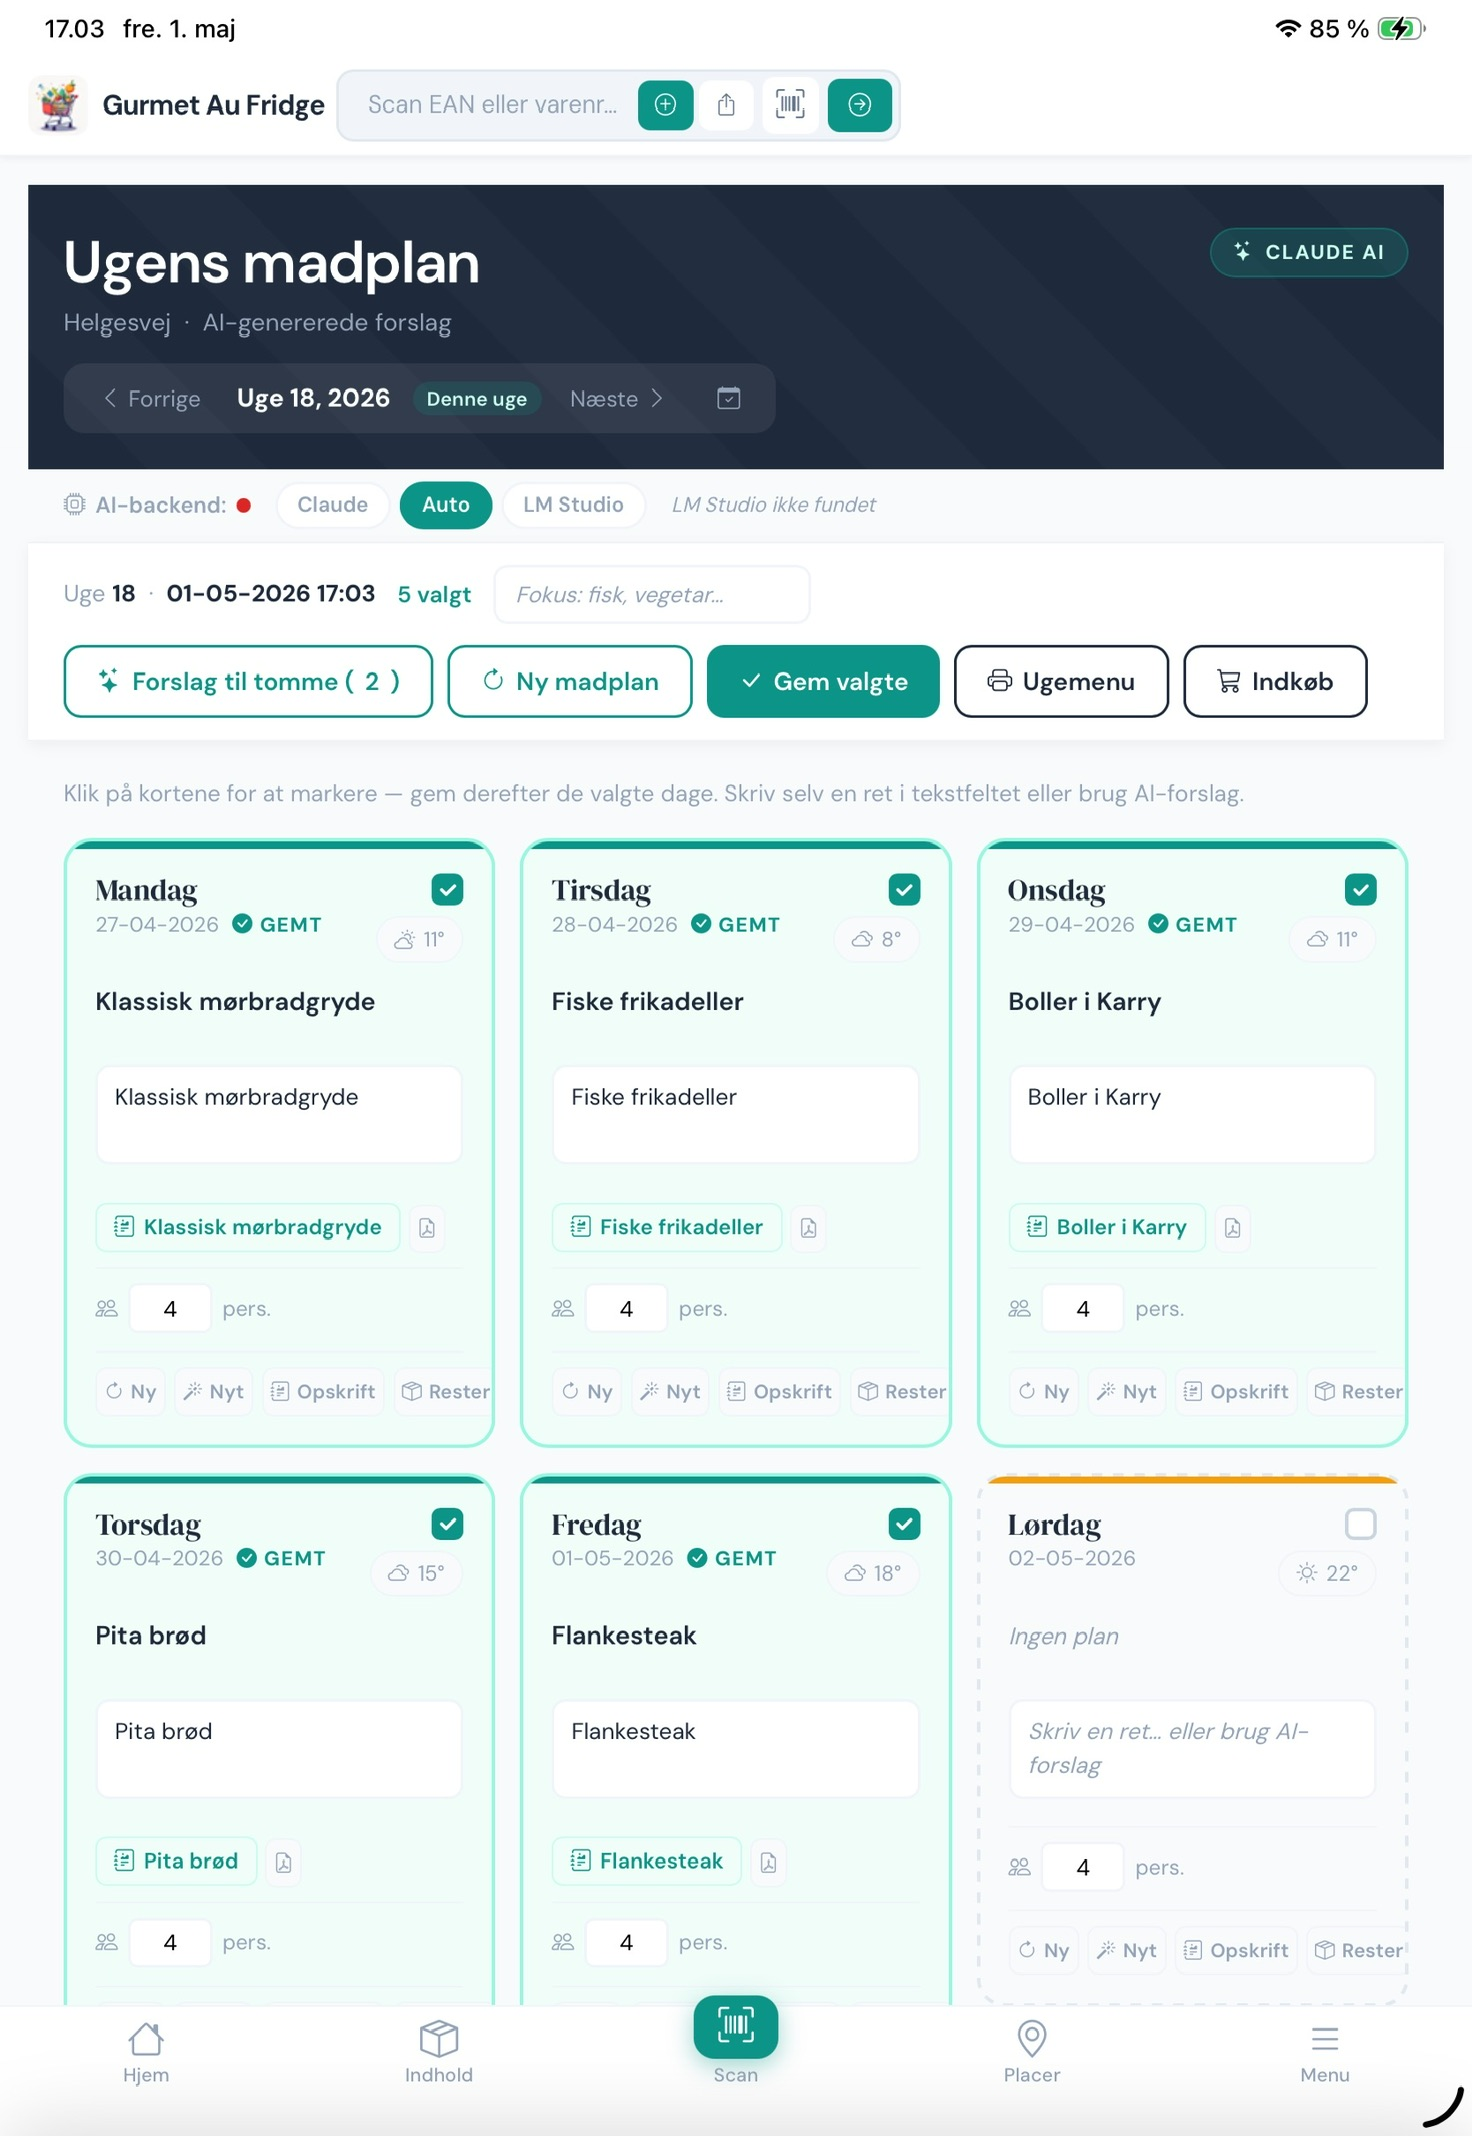Select Auto AI backend option
Image resolution: width=1472 pixels, height=2136 pixels.
tap(446, 504)
